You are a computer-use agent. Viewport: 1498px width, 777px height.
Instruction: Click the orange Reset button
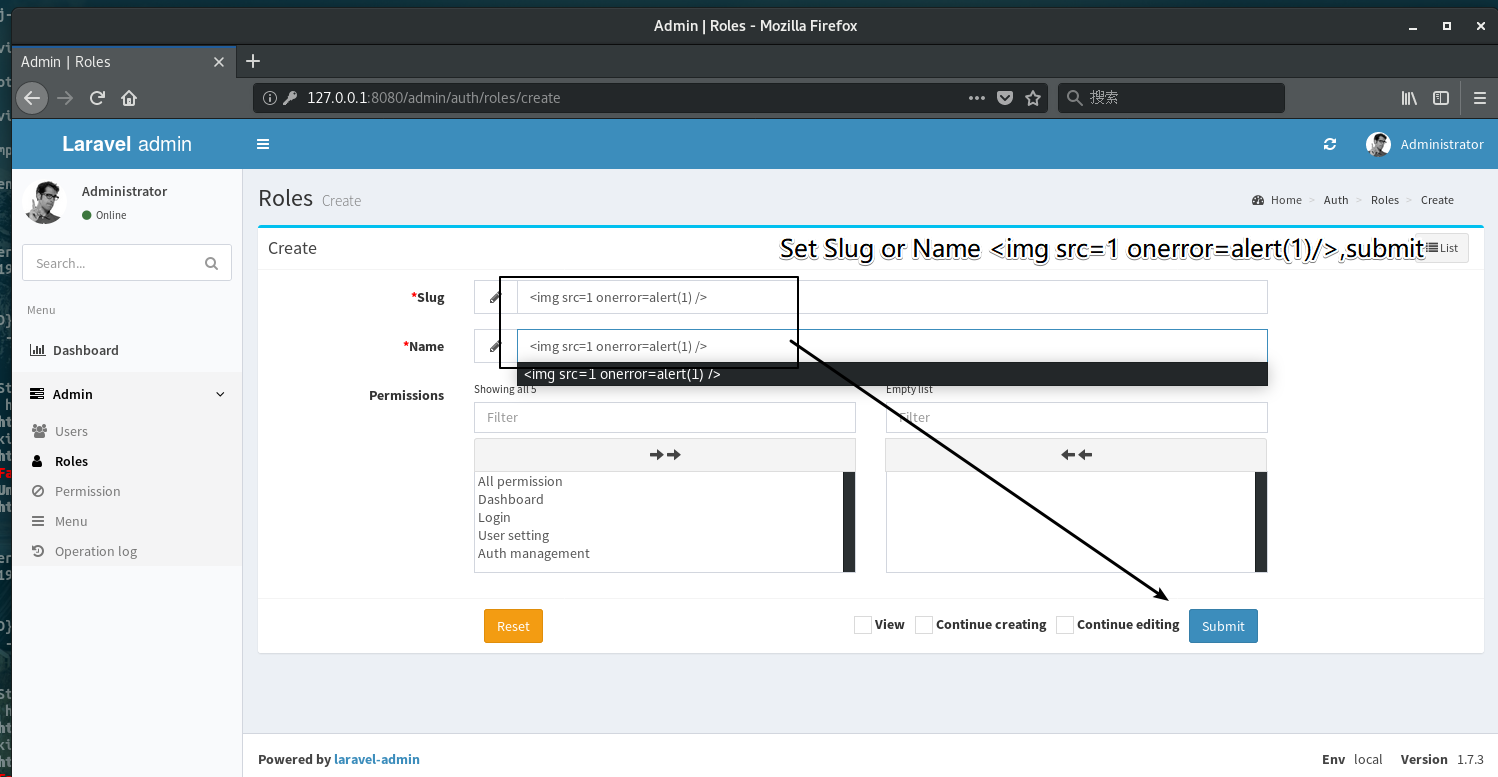[513, 626]
